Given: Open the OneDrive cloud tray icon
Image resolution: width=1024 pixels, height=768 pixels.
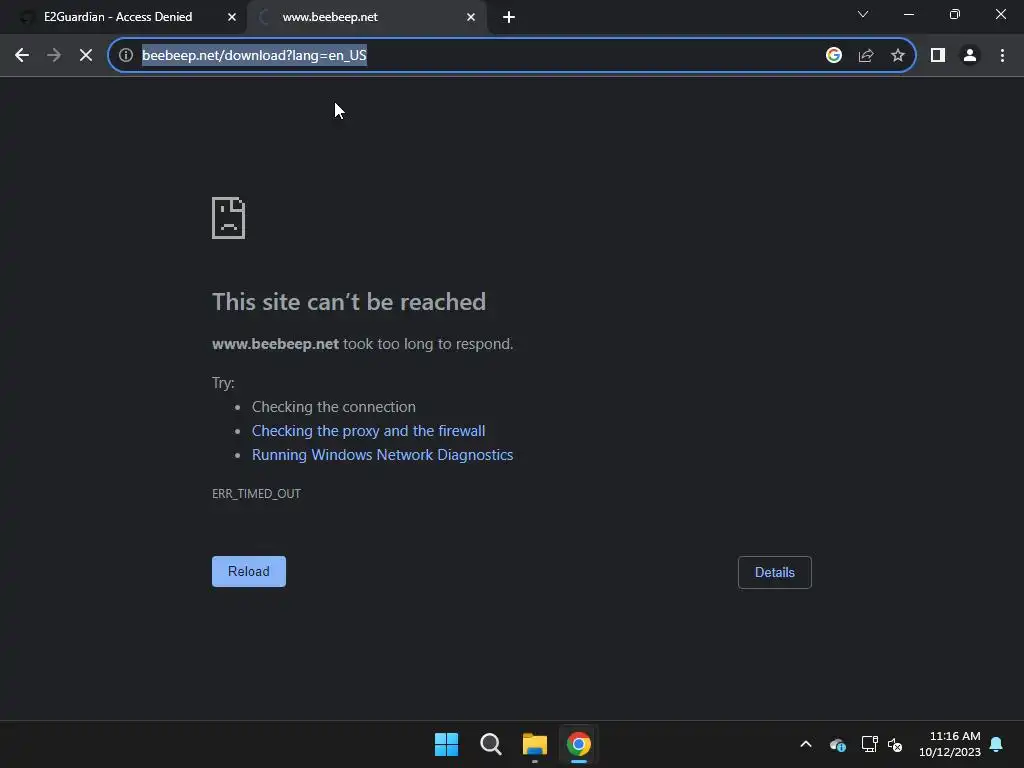Looking at the screenshot, I should 838,744.
